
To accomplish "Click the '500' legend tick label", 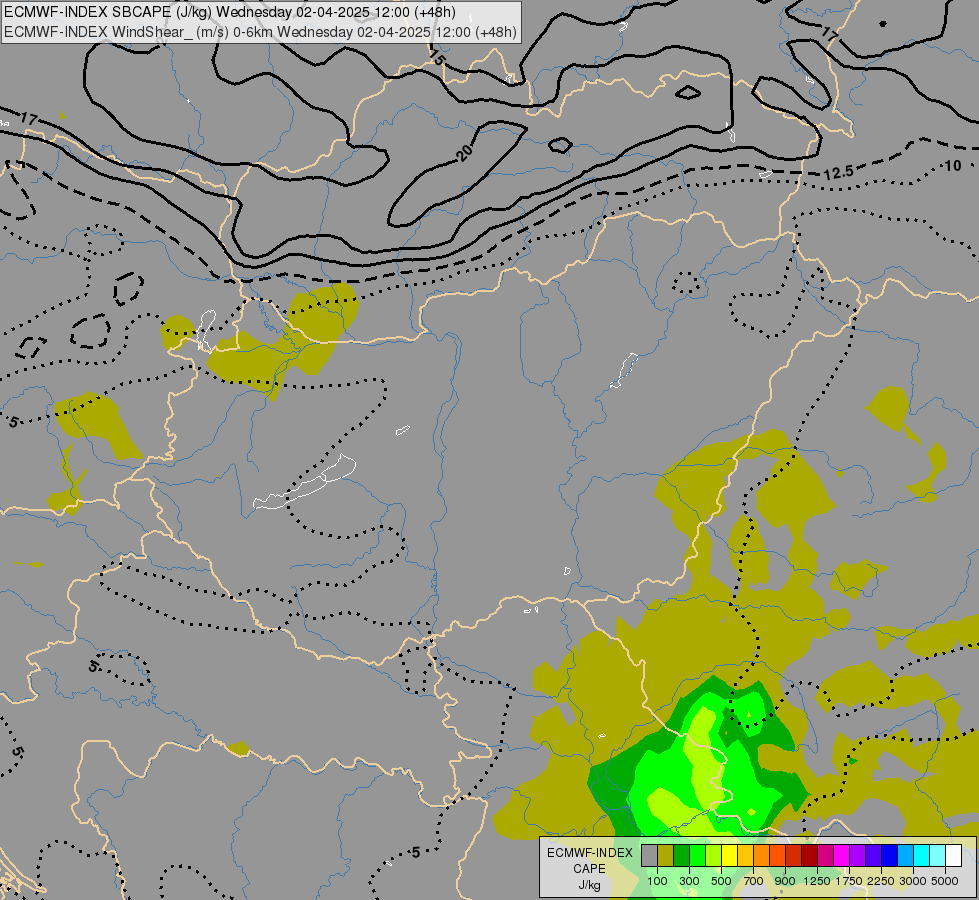I will [x=721, y=881].
